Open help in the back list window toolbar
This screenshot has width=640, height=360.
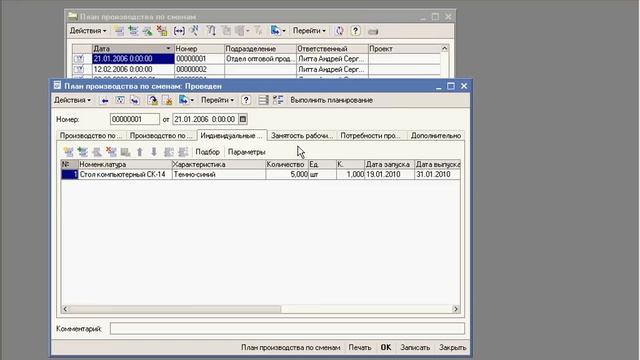[356, 31]
